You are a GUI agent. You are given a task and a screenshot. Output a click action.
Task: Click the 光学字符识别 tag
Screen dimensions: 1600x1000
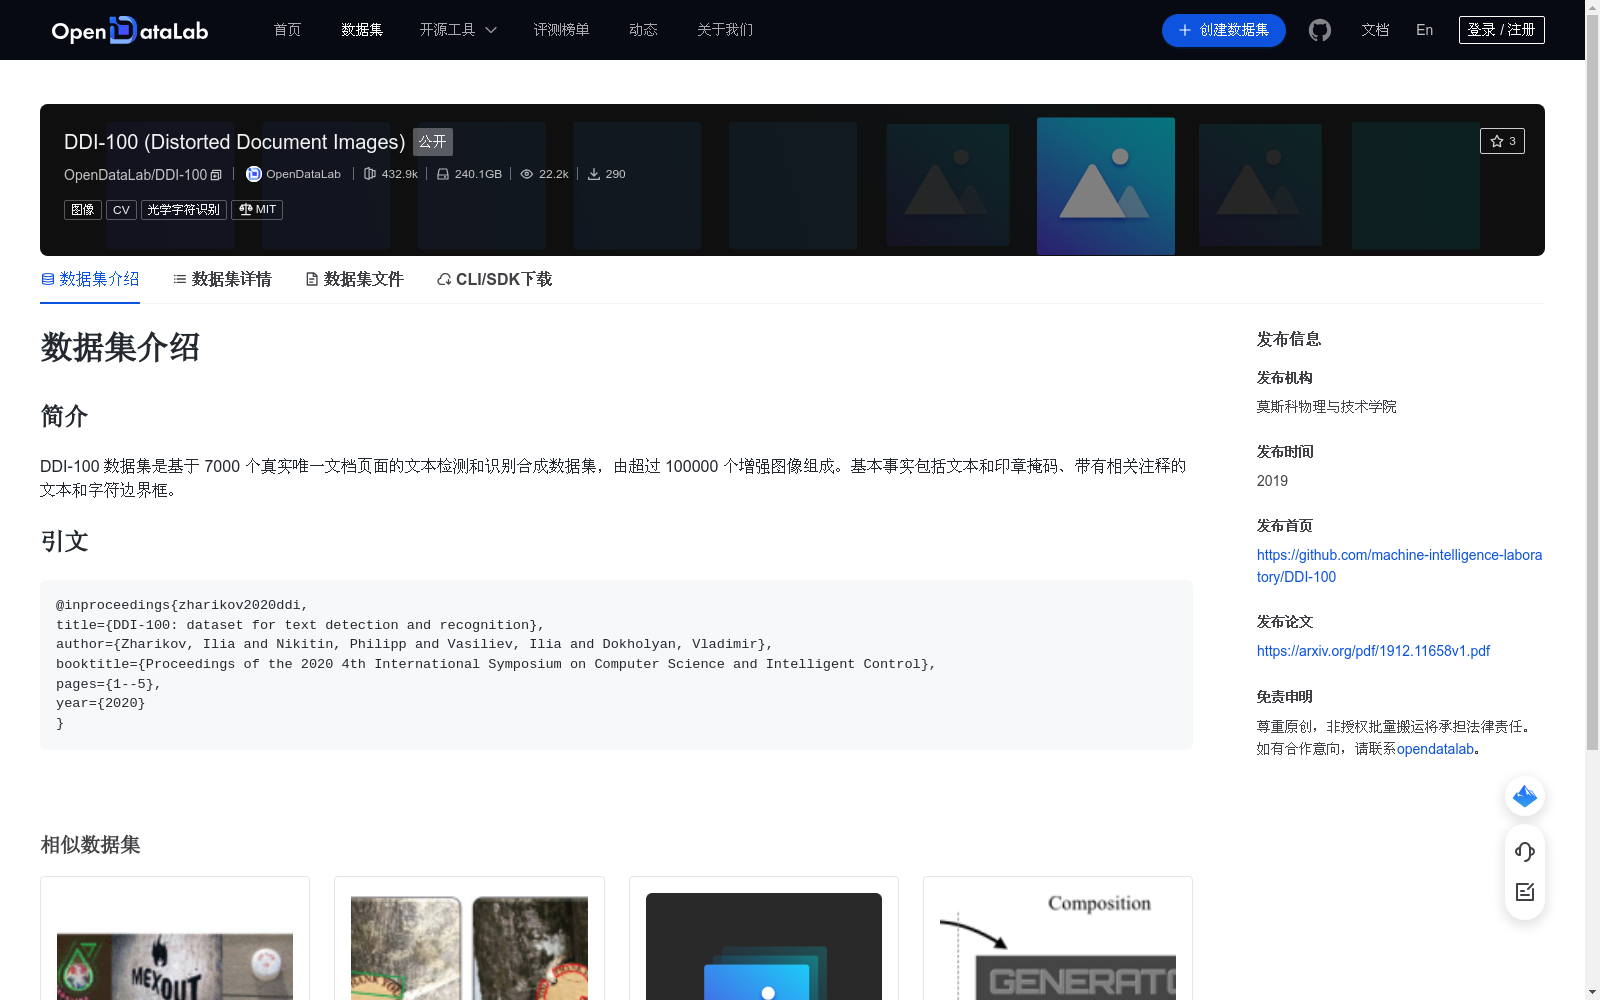coord(184,209)
